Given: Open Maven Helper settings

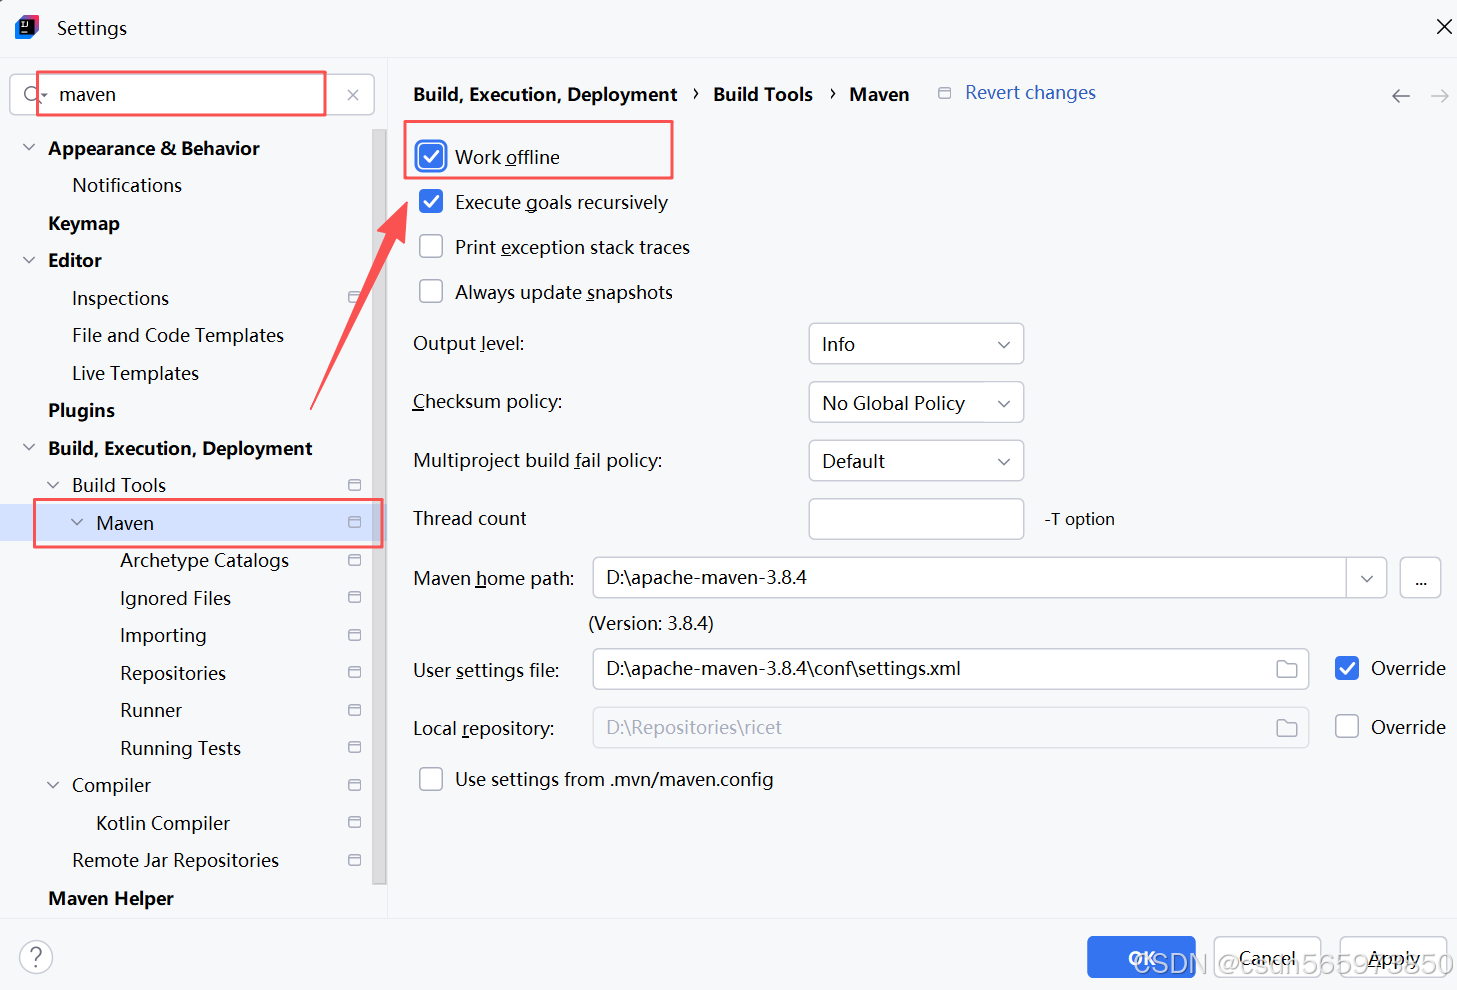Looking at the screenshot, I should (x=111, y=898).
